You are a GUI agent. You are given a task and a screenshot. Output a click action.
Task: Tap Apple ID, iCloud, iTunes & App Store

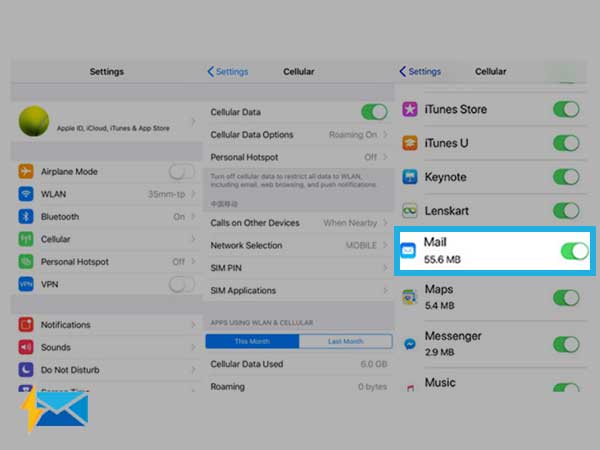(x=113, y=128)
